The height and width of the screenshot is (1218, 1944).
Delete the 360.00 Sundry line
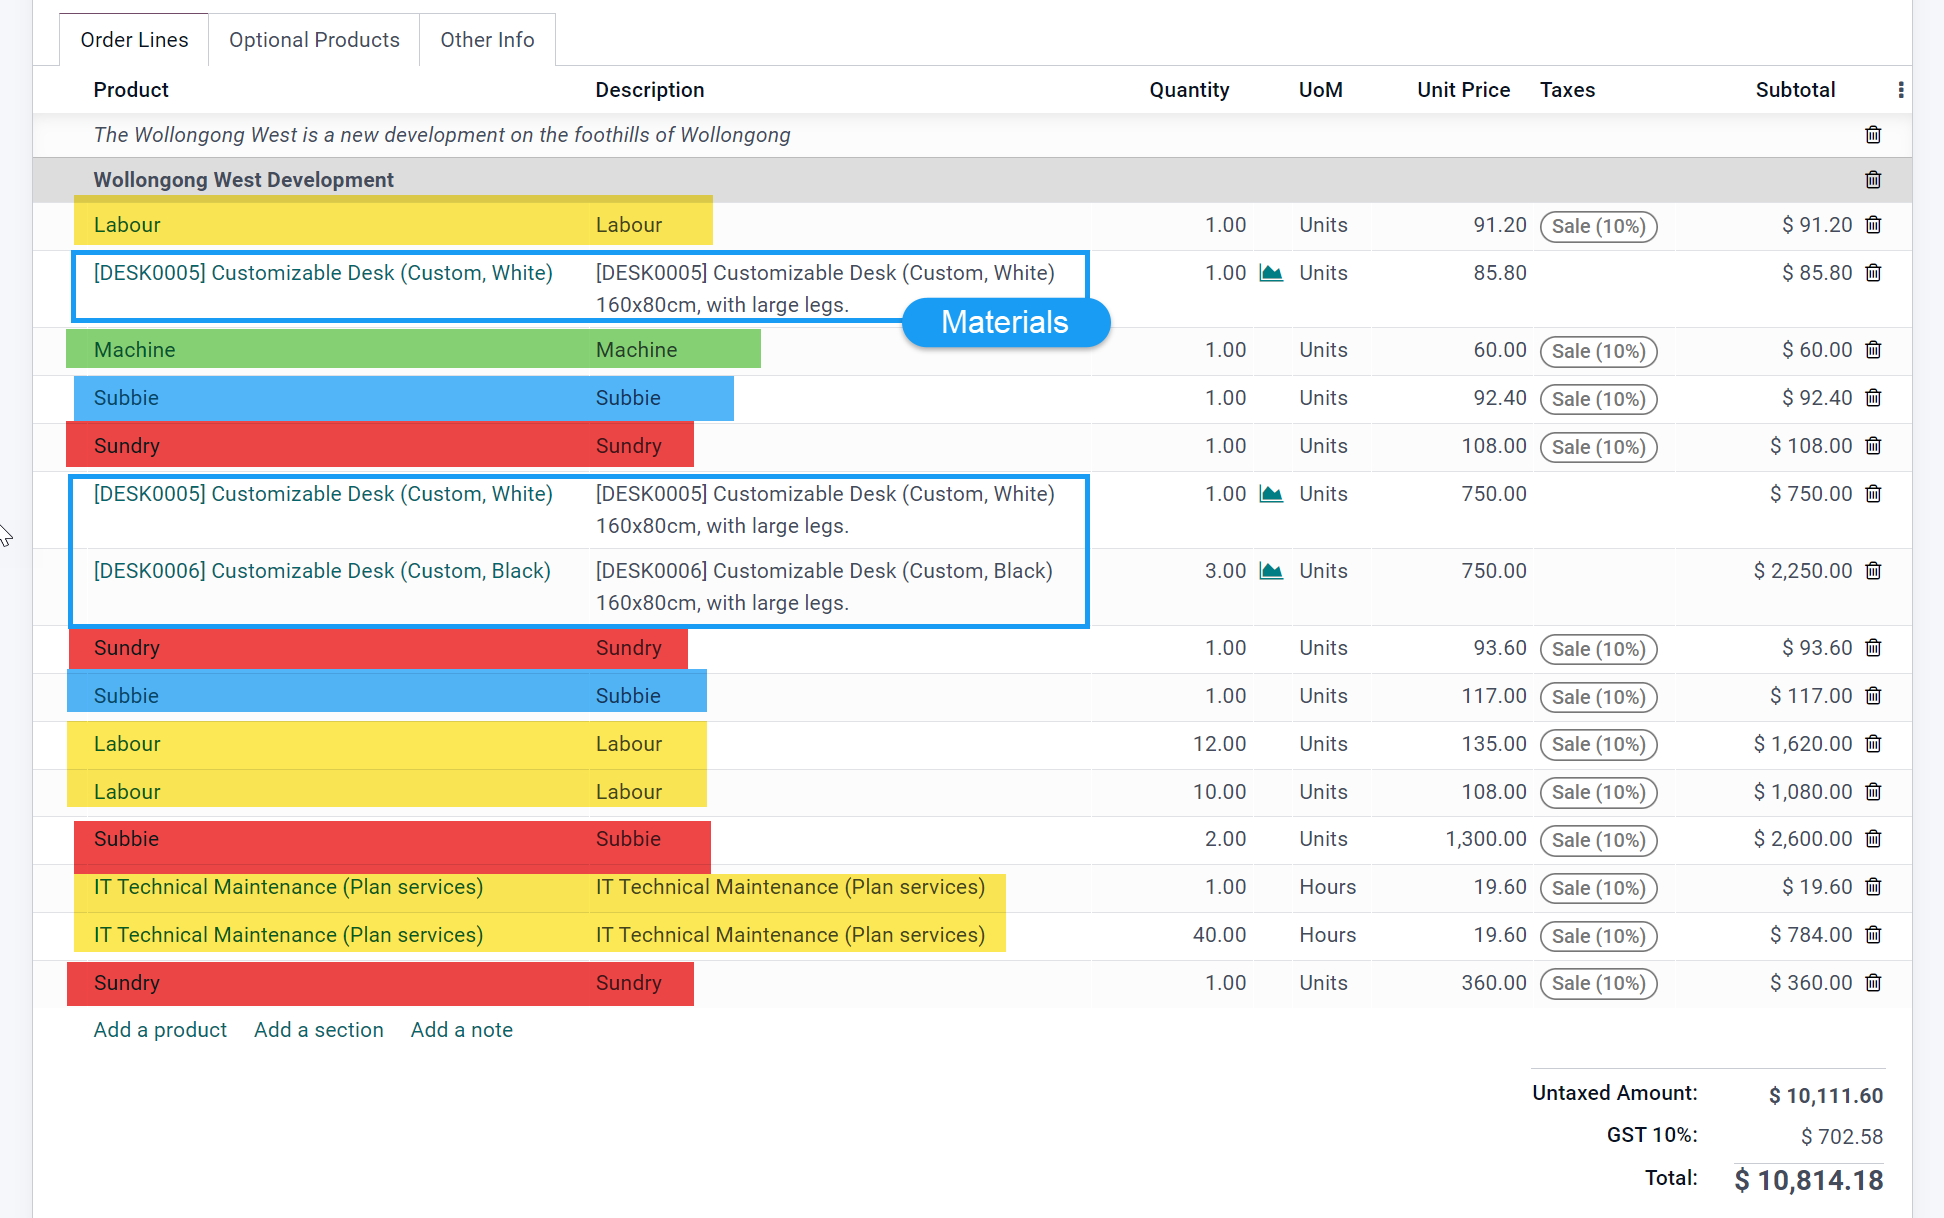pos(1873,983)
